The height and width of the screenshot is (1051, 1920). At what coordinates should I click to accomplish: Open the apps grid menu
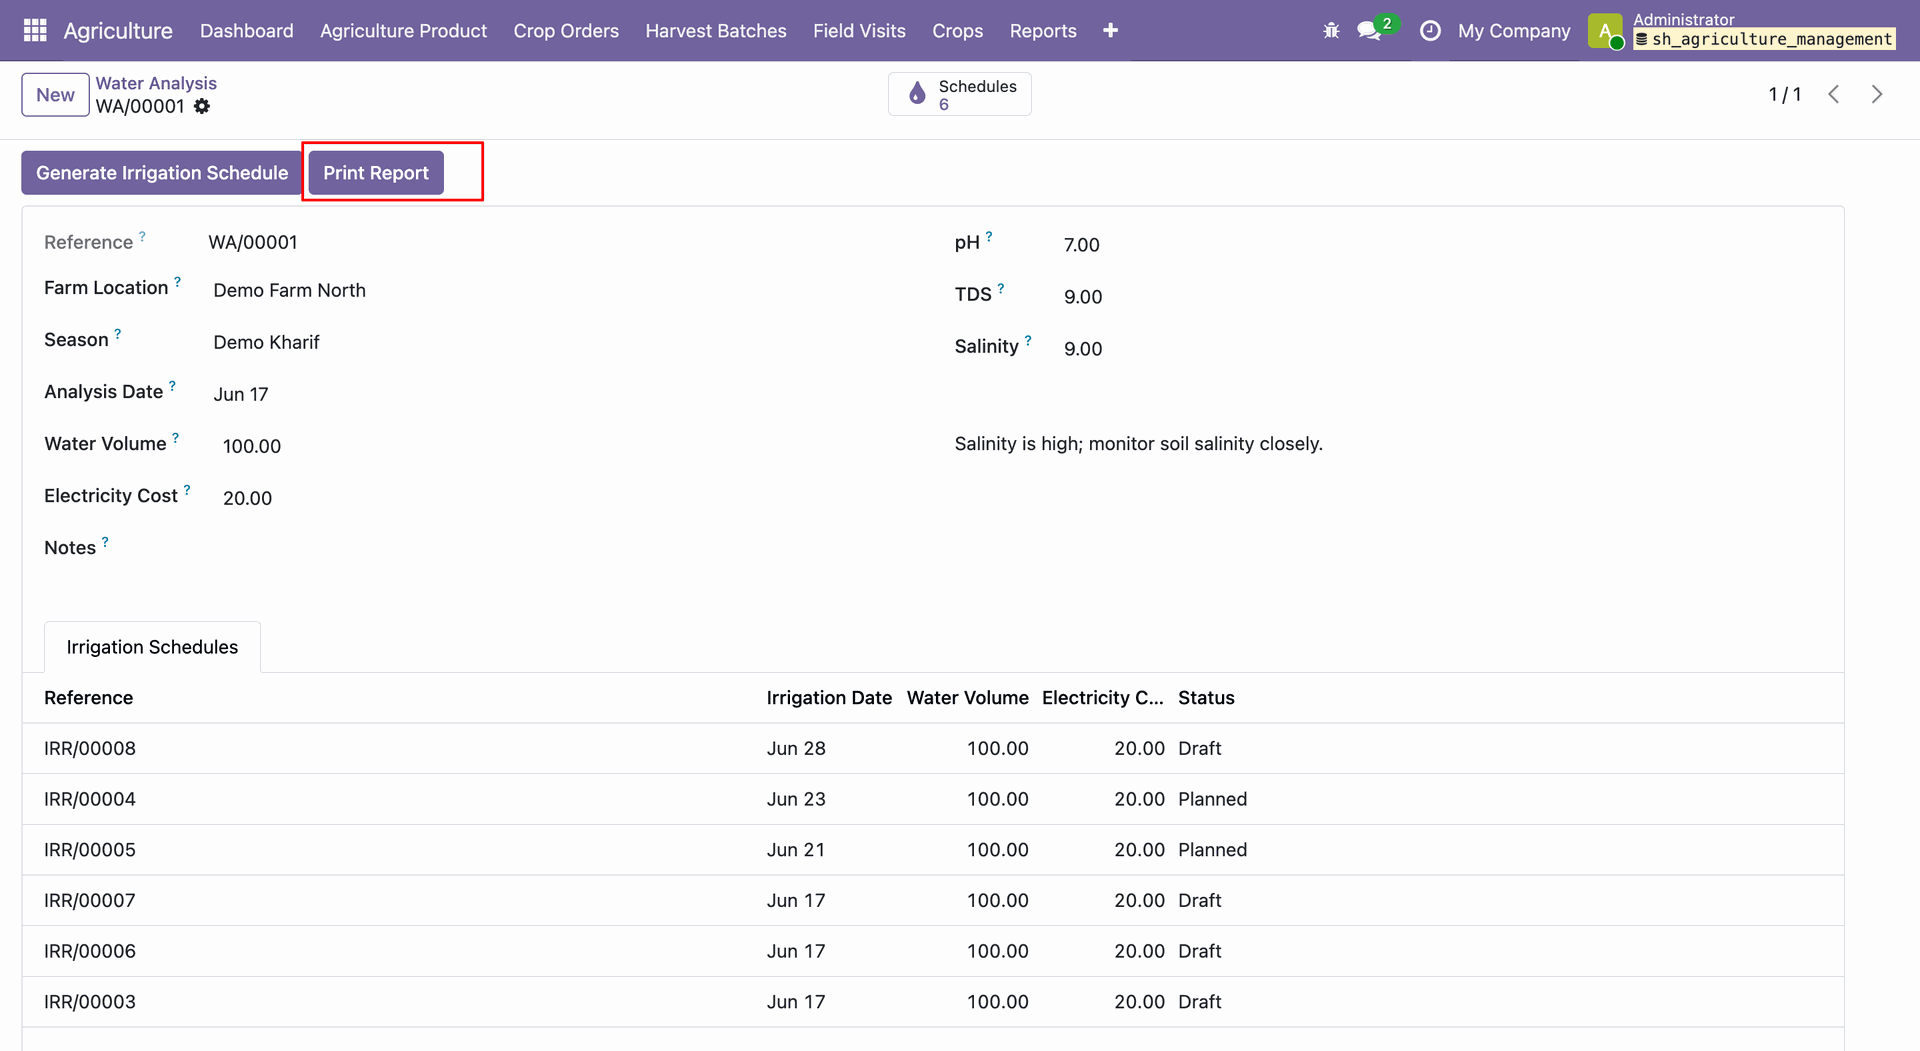click(35, 31)
